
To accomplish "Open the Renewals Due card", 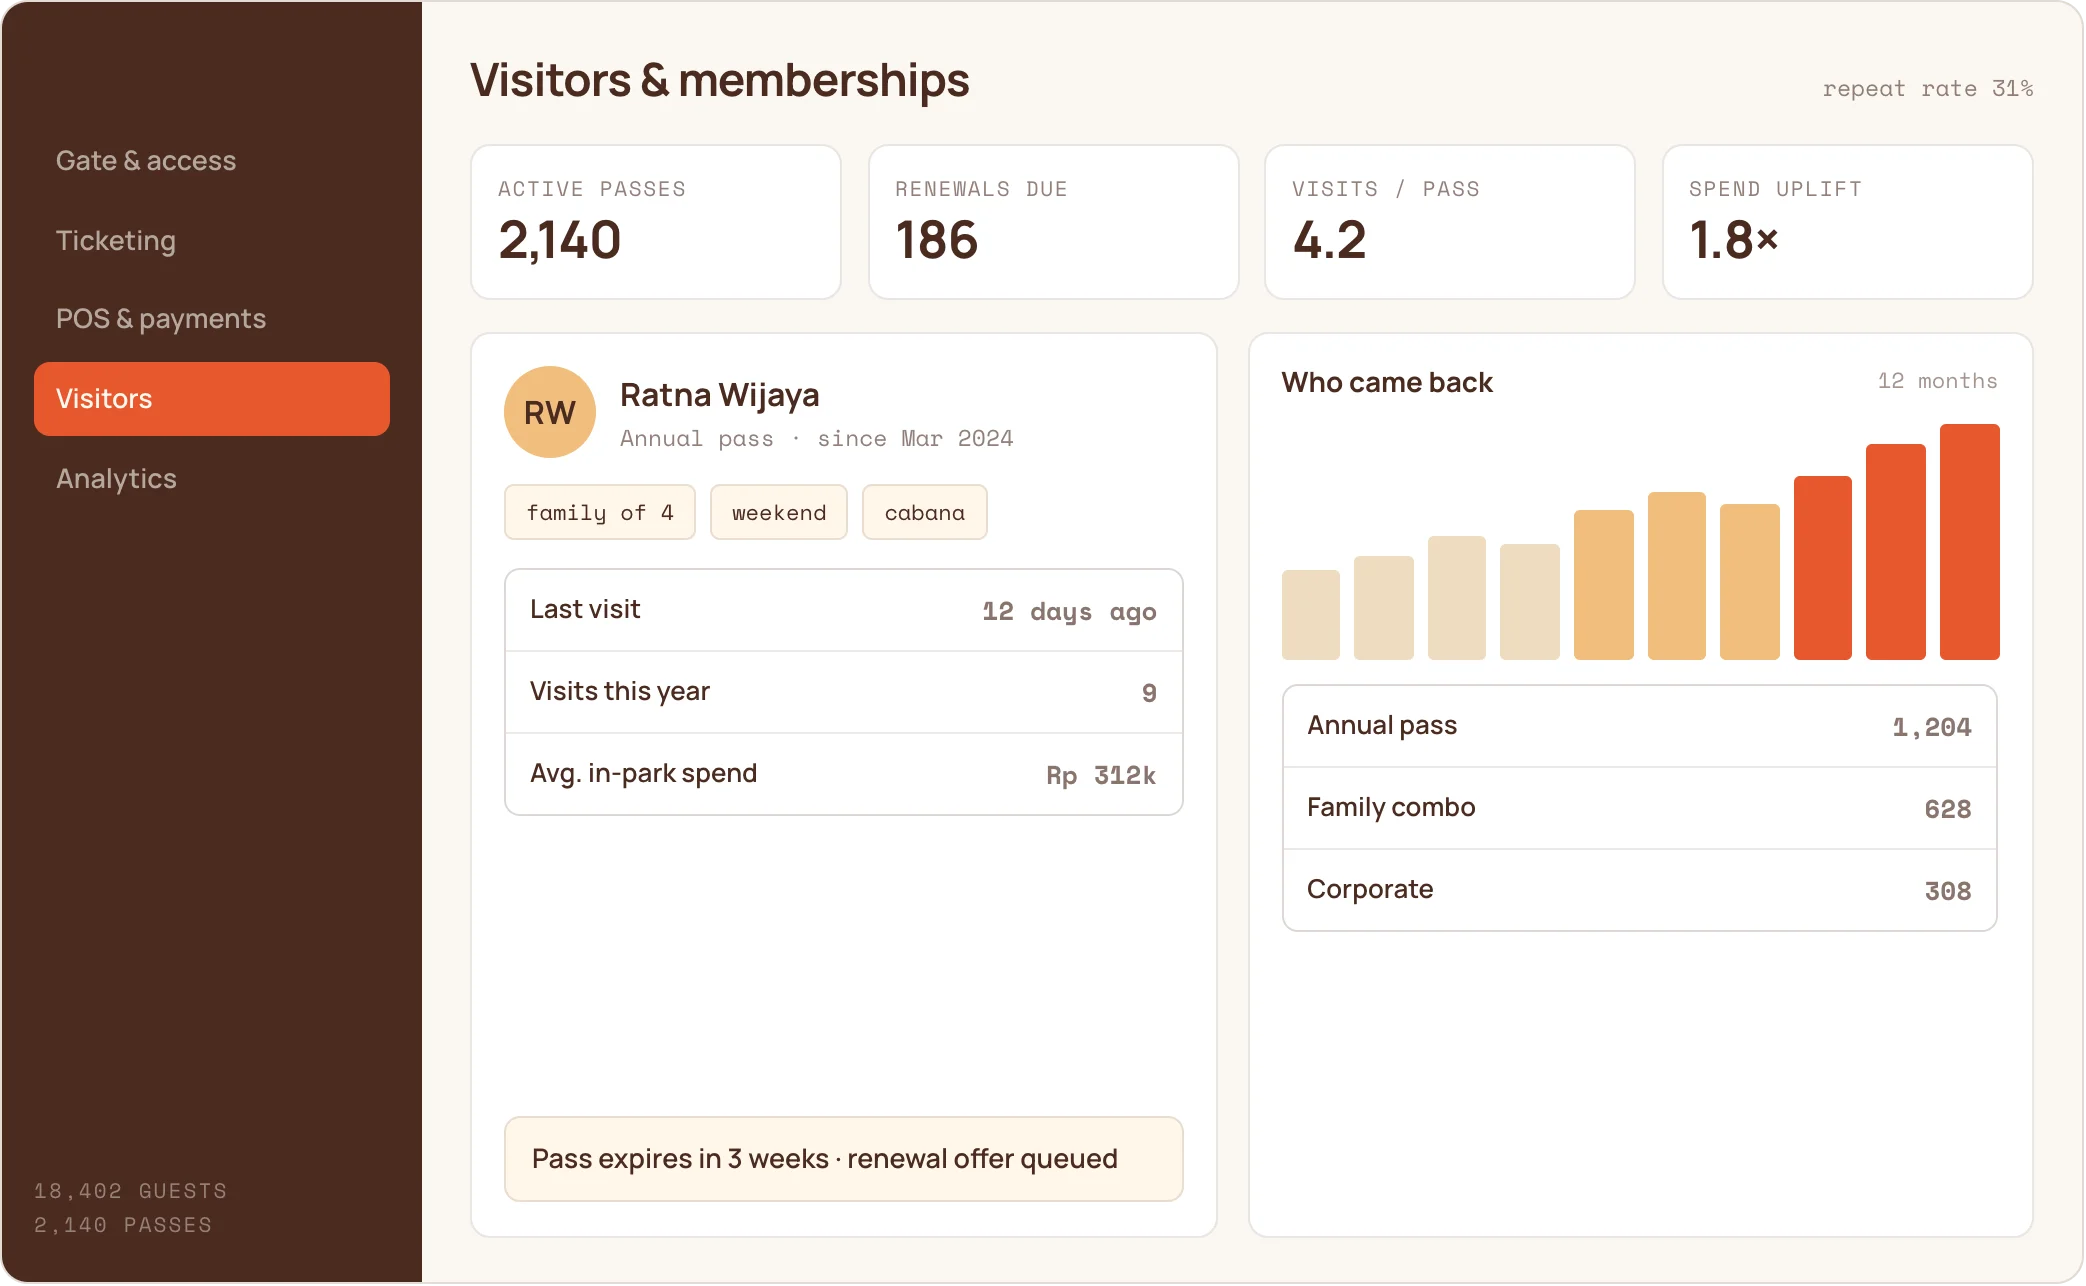I will point(1053,222).
